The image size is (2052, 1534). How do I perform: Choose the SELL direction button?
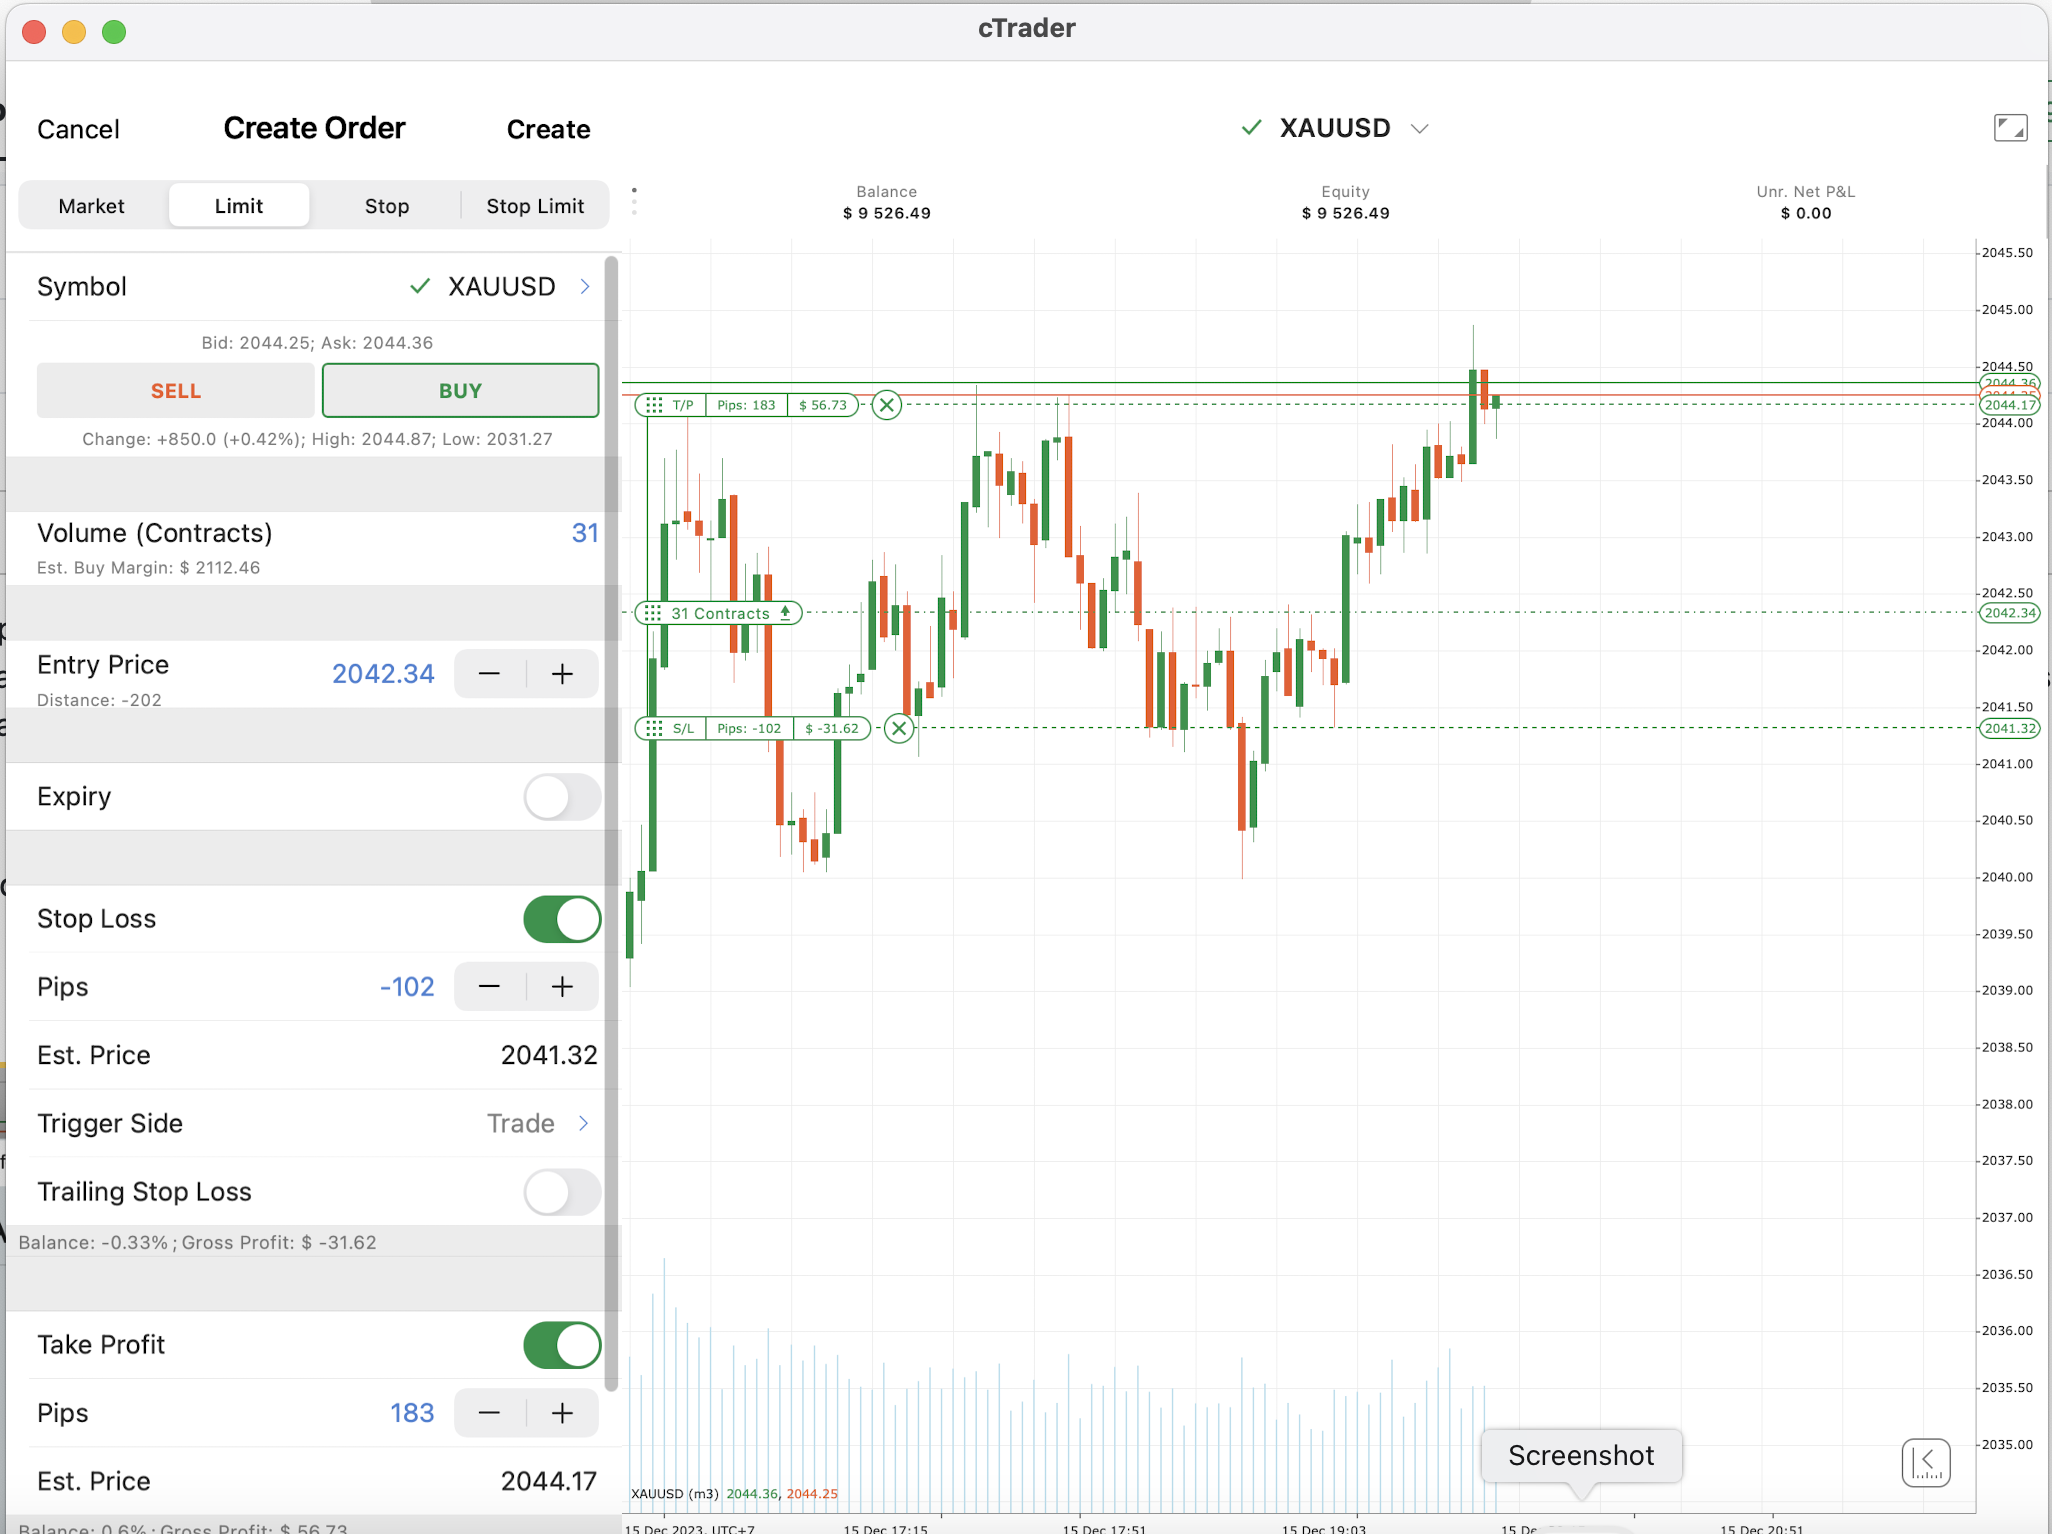[x=176, y=391]
